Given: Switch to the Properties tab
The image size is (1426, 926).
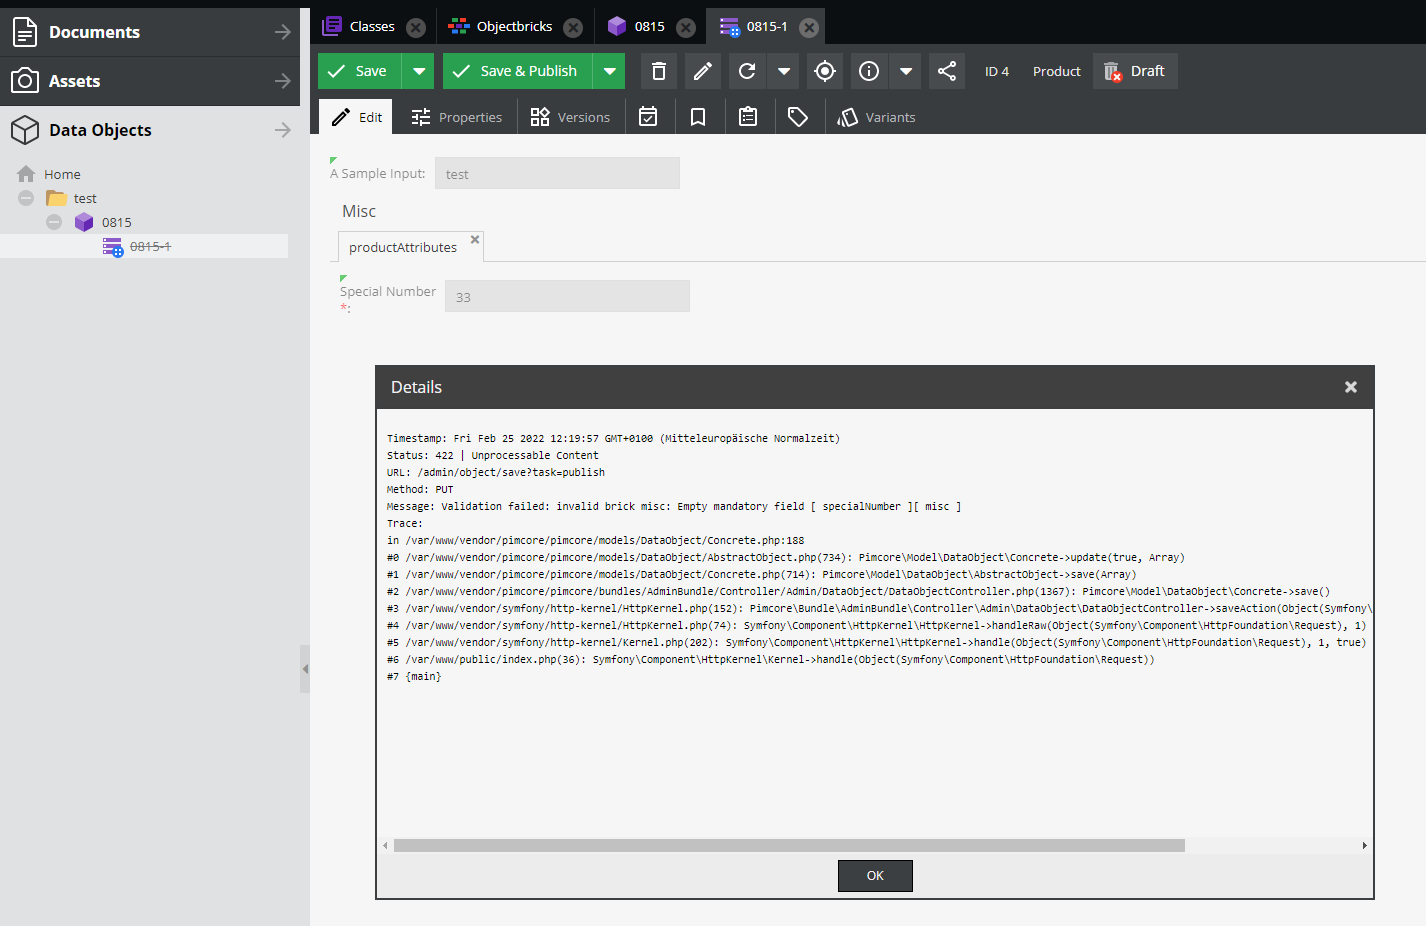Looking at the screenshot, I should coord(456,117).
